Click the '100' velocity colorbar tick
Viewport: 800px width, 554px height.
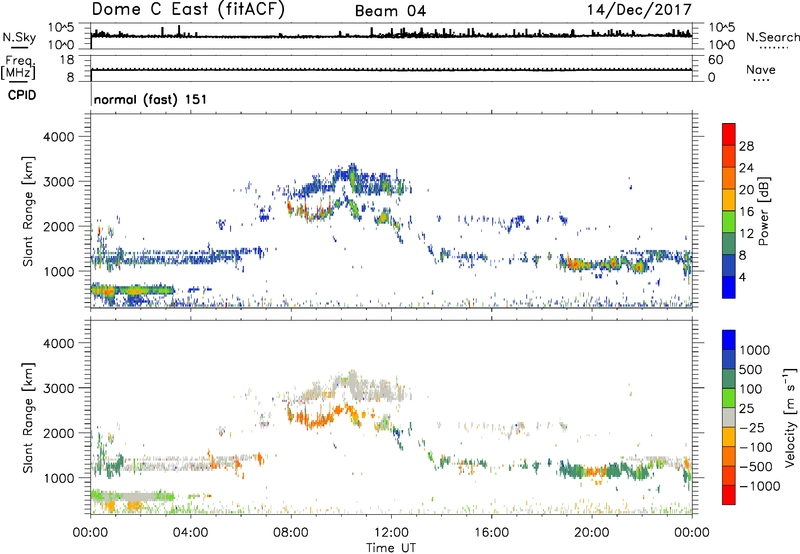[751, 389]
